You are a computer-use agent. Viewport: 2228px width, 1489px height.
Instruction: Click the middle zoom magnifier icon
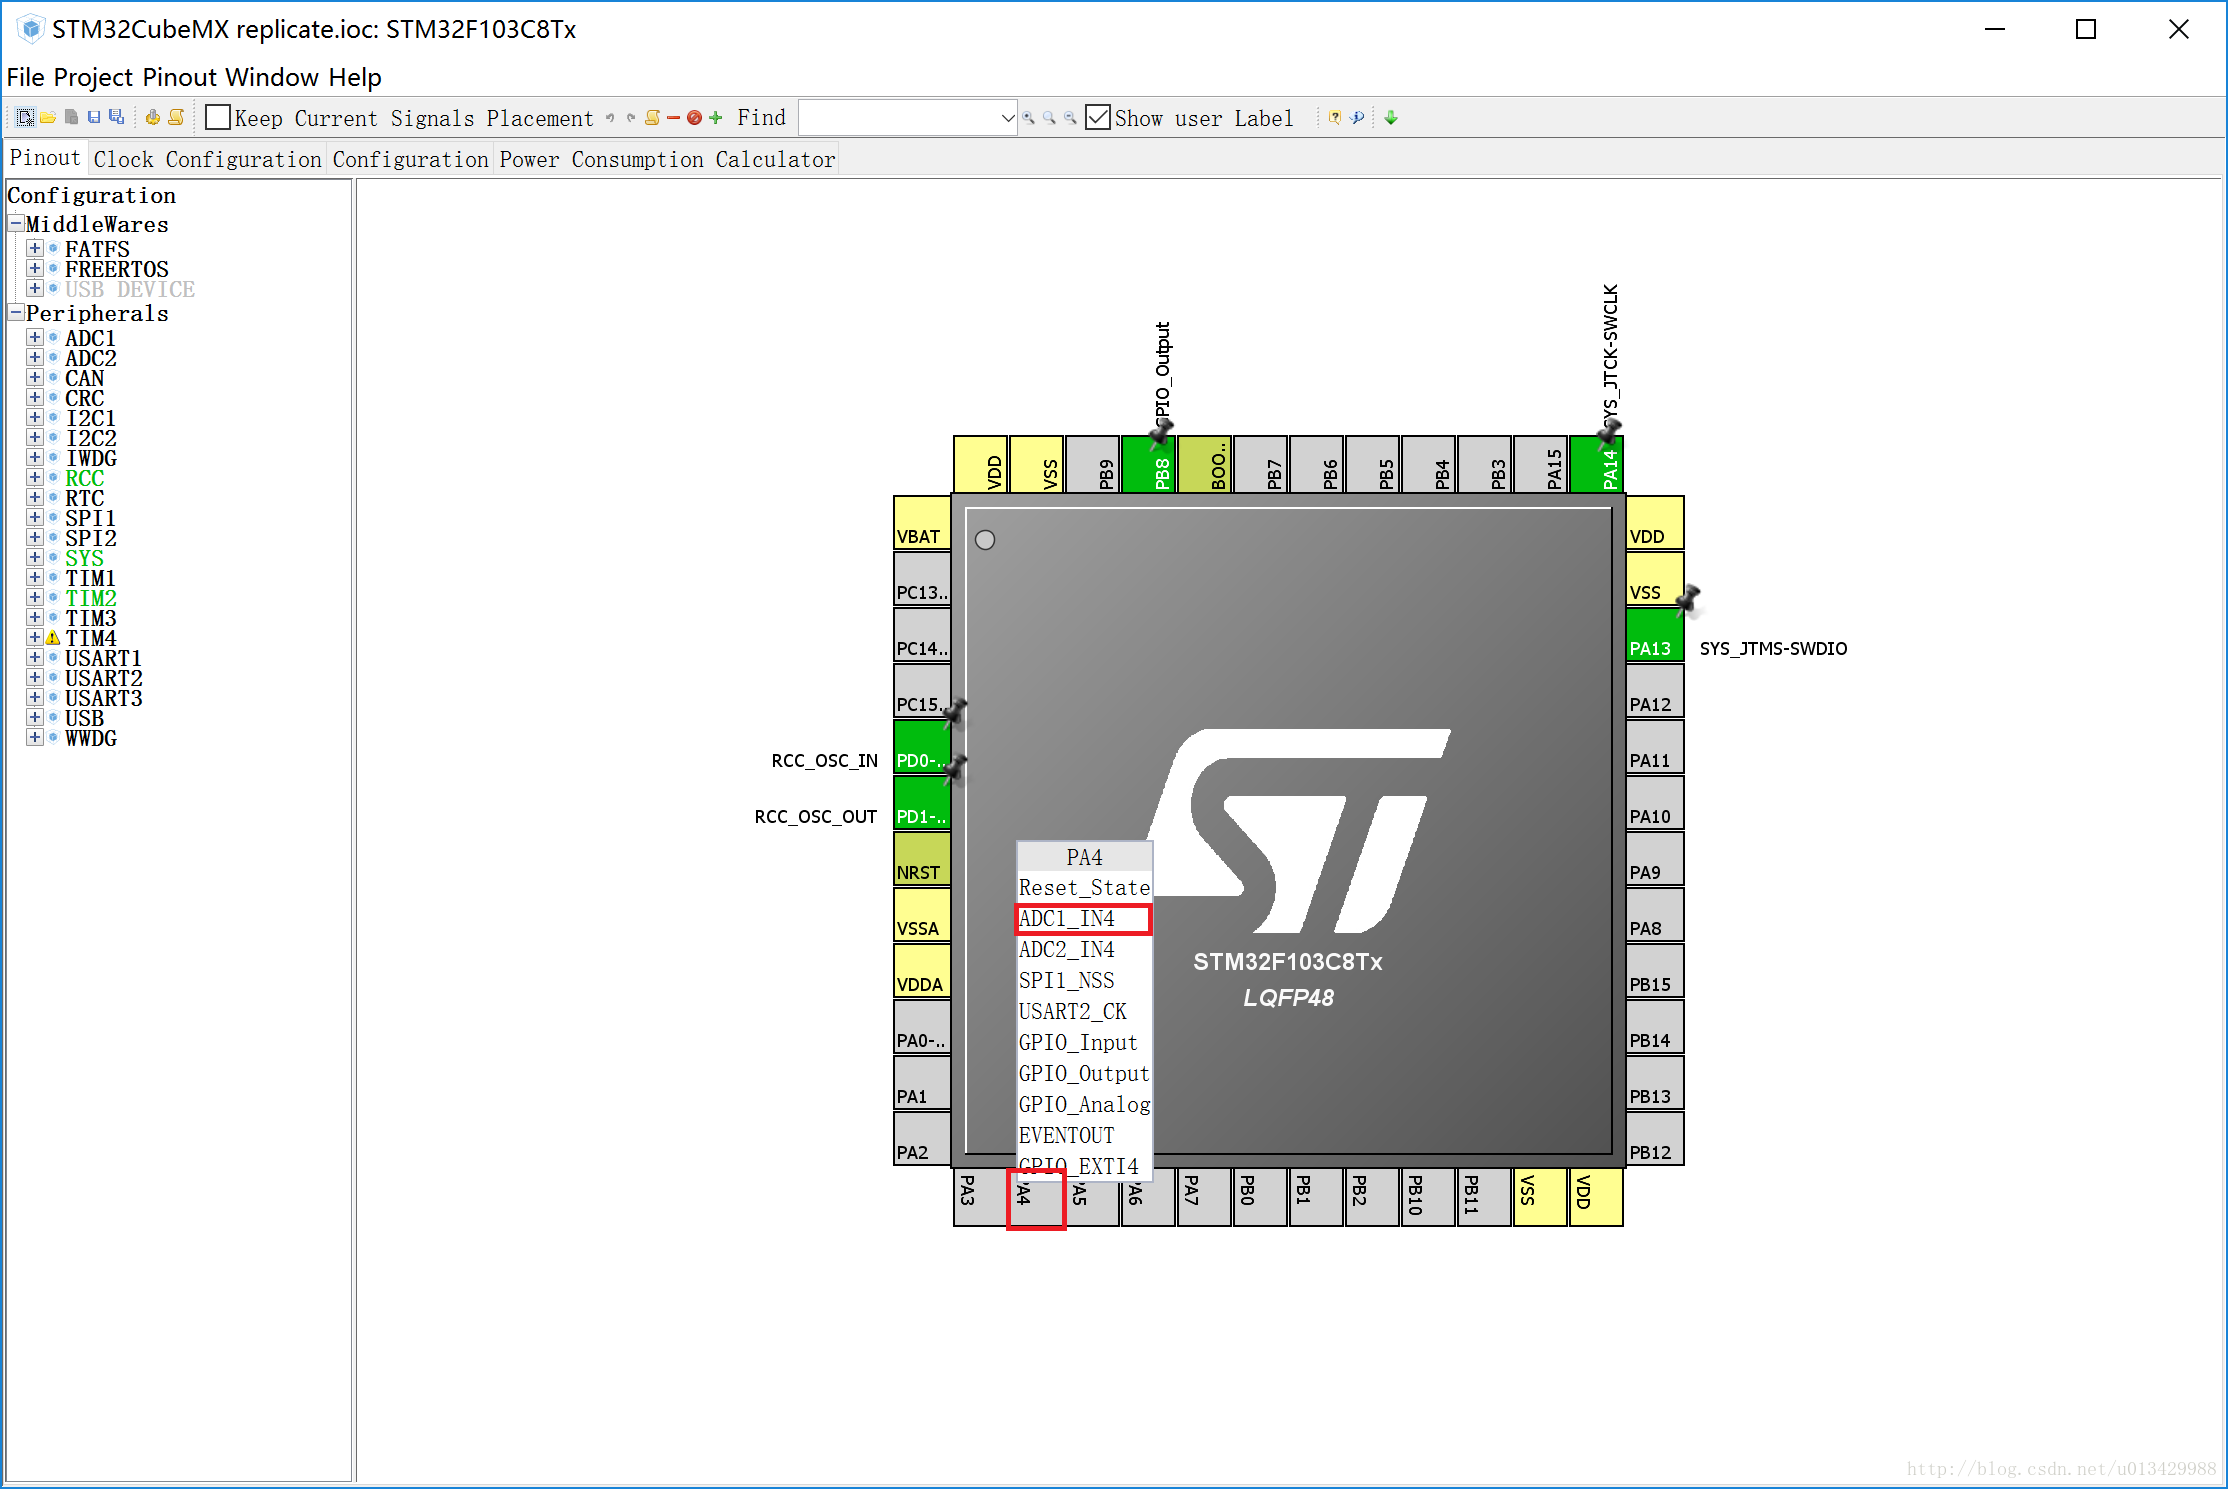[1049, 118]
